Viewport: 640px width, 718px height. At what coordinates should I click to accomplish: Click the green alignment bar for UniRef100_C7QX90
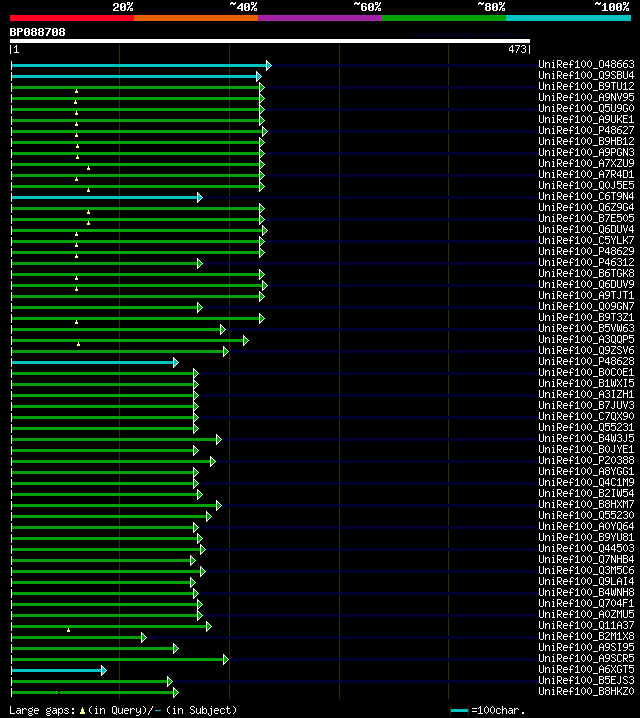point(103,418)
